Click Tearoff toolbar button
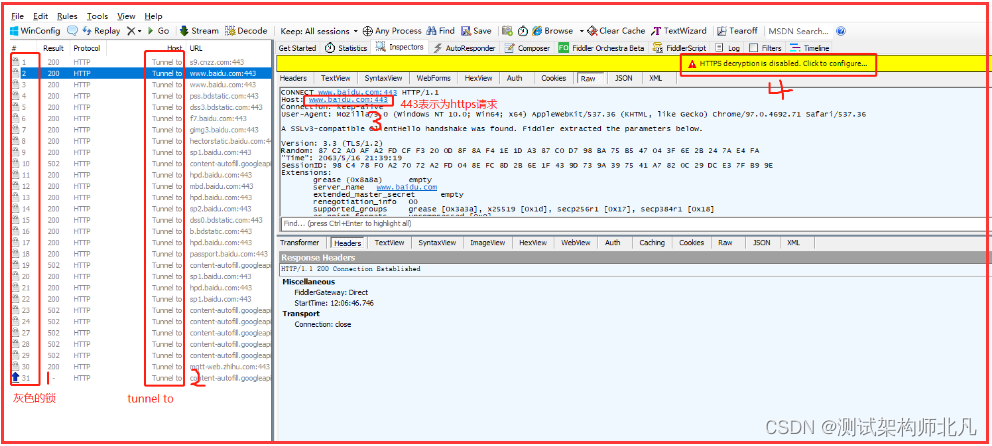Viewport: 992px width, 446px height. point(737,30)
